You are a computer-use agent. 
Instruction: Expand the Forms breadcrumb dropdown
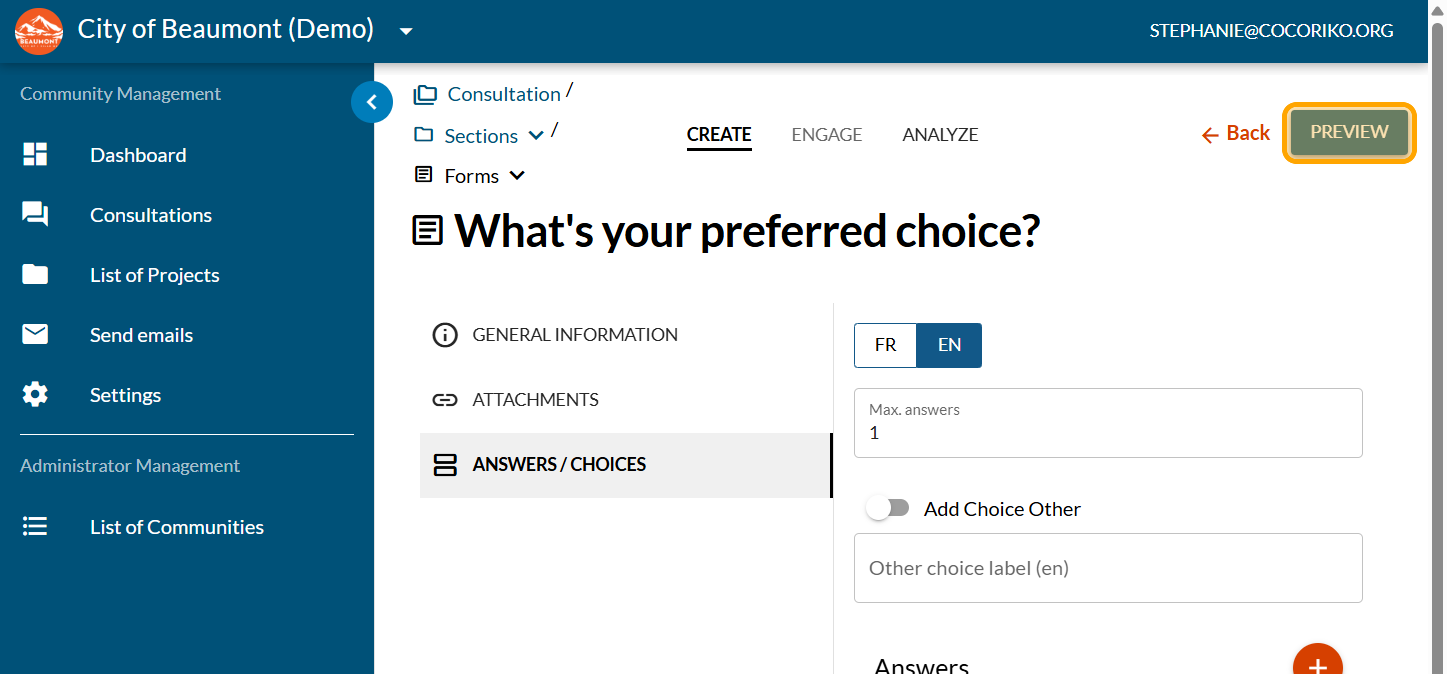517,176
